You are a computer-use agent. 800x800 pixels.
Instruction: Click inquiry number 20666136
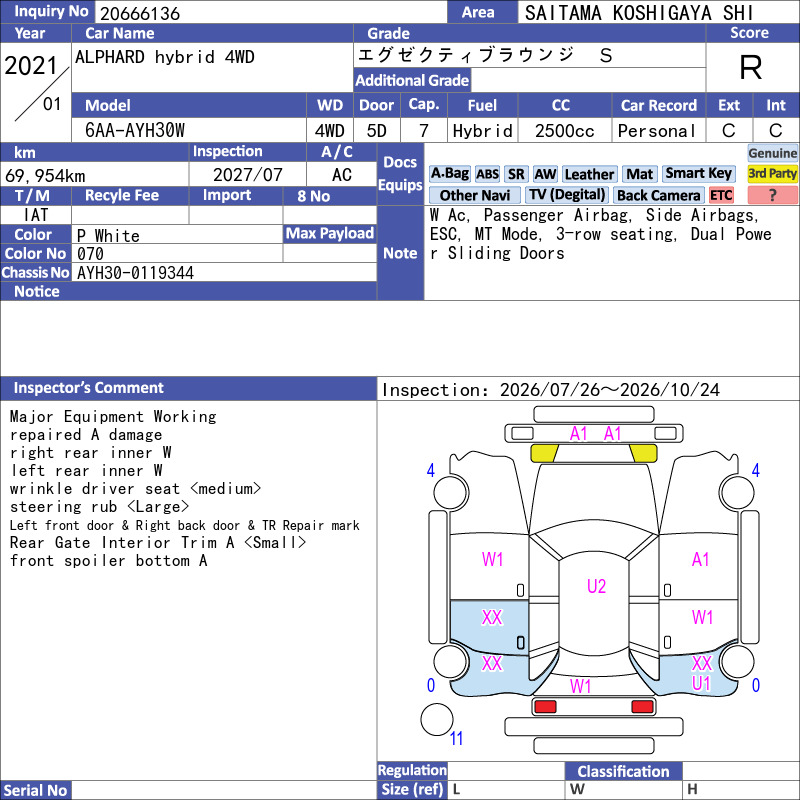[x=140, y=13]
